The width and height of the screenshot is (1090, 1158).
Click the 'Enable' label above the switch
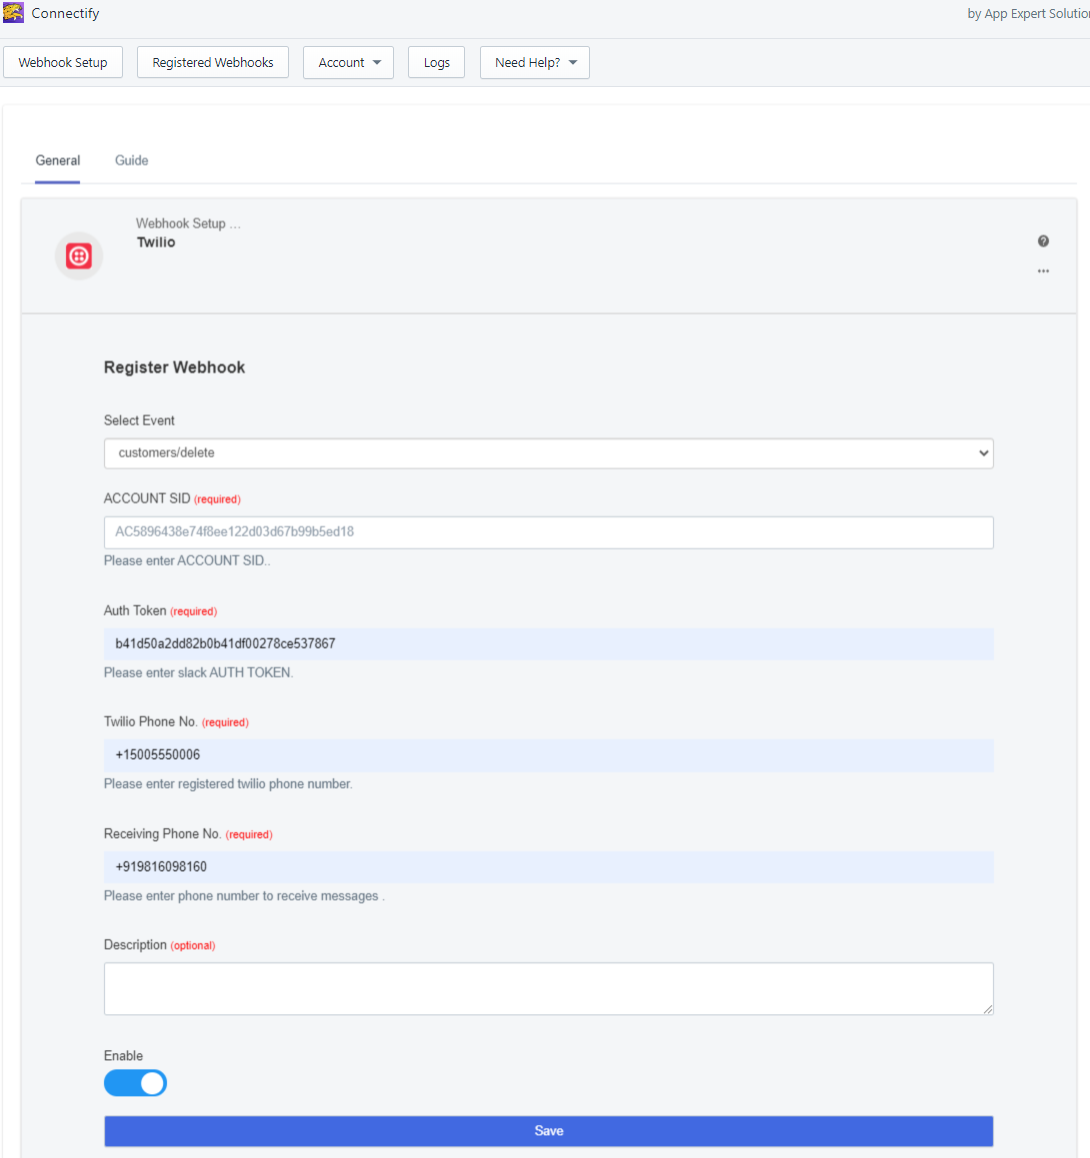123,1055
